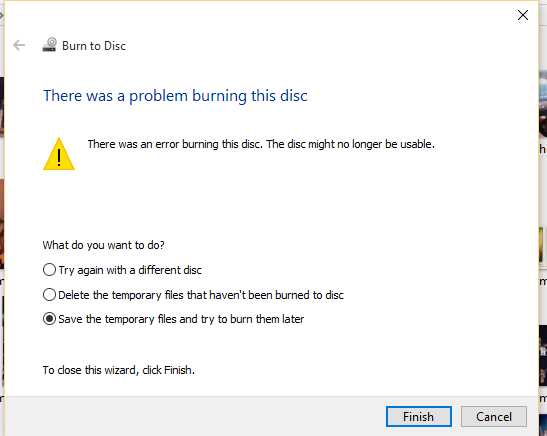Click the 'disc might no longer be usable' error message
Image resolution: width=547 pixels, height=436 pixels.
coord(261,144)
